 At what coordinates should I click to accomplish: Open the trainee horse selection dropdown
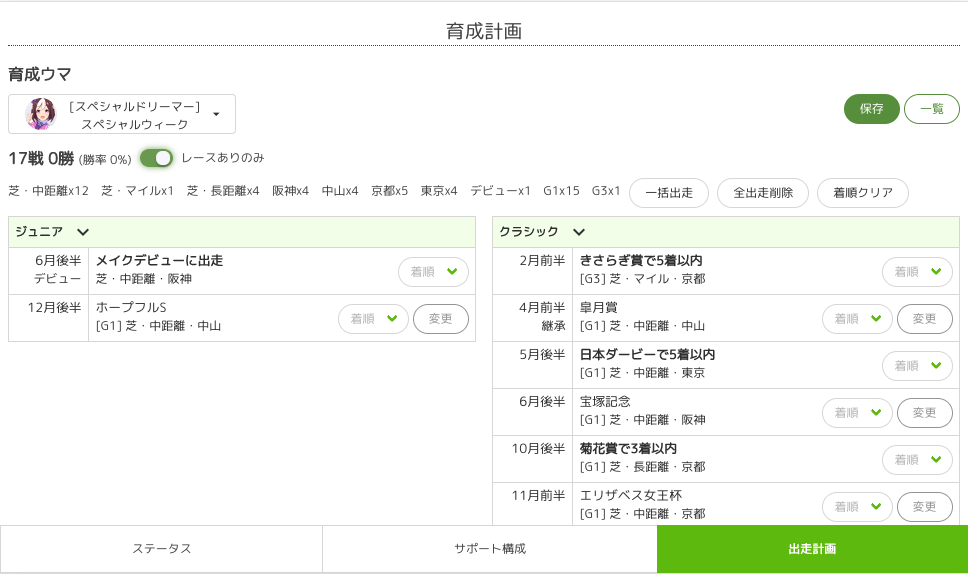215,114
